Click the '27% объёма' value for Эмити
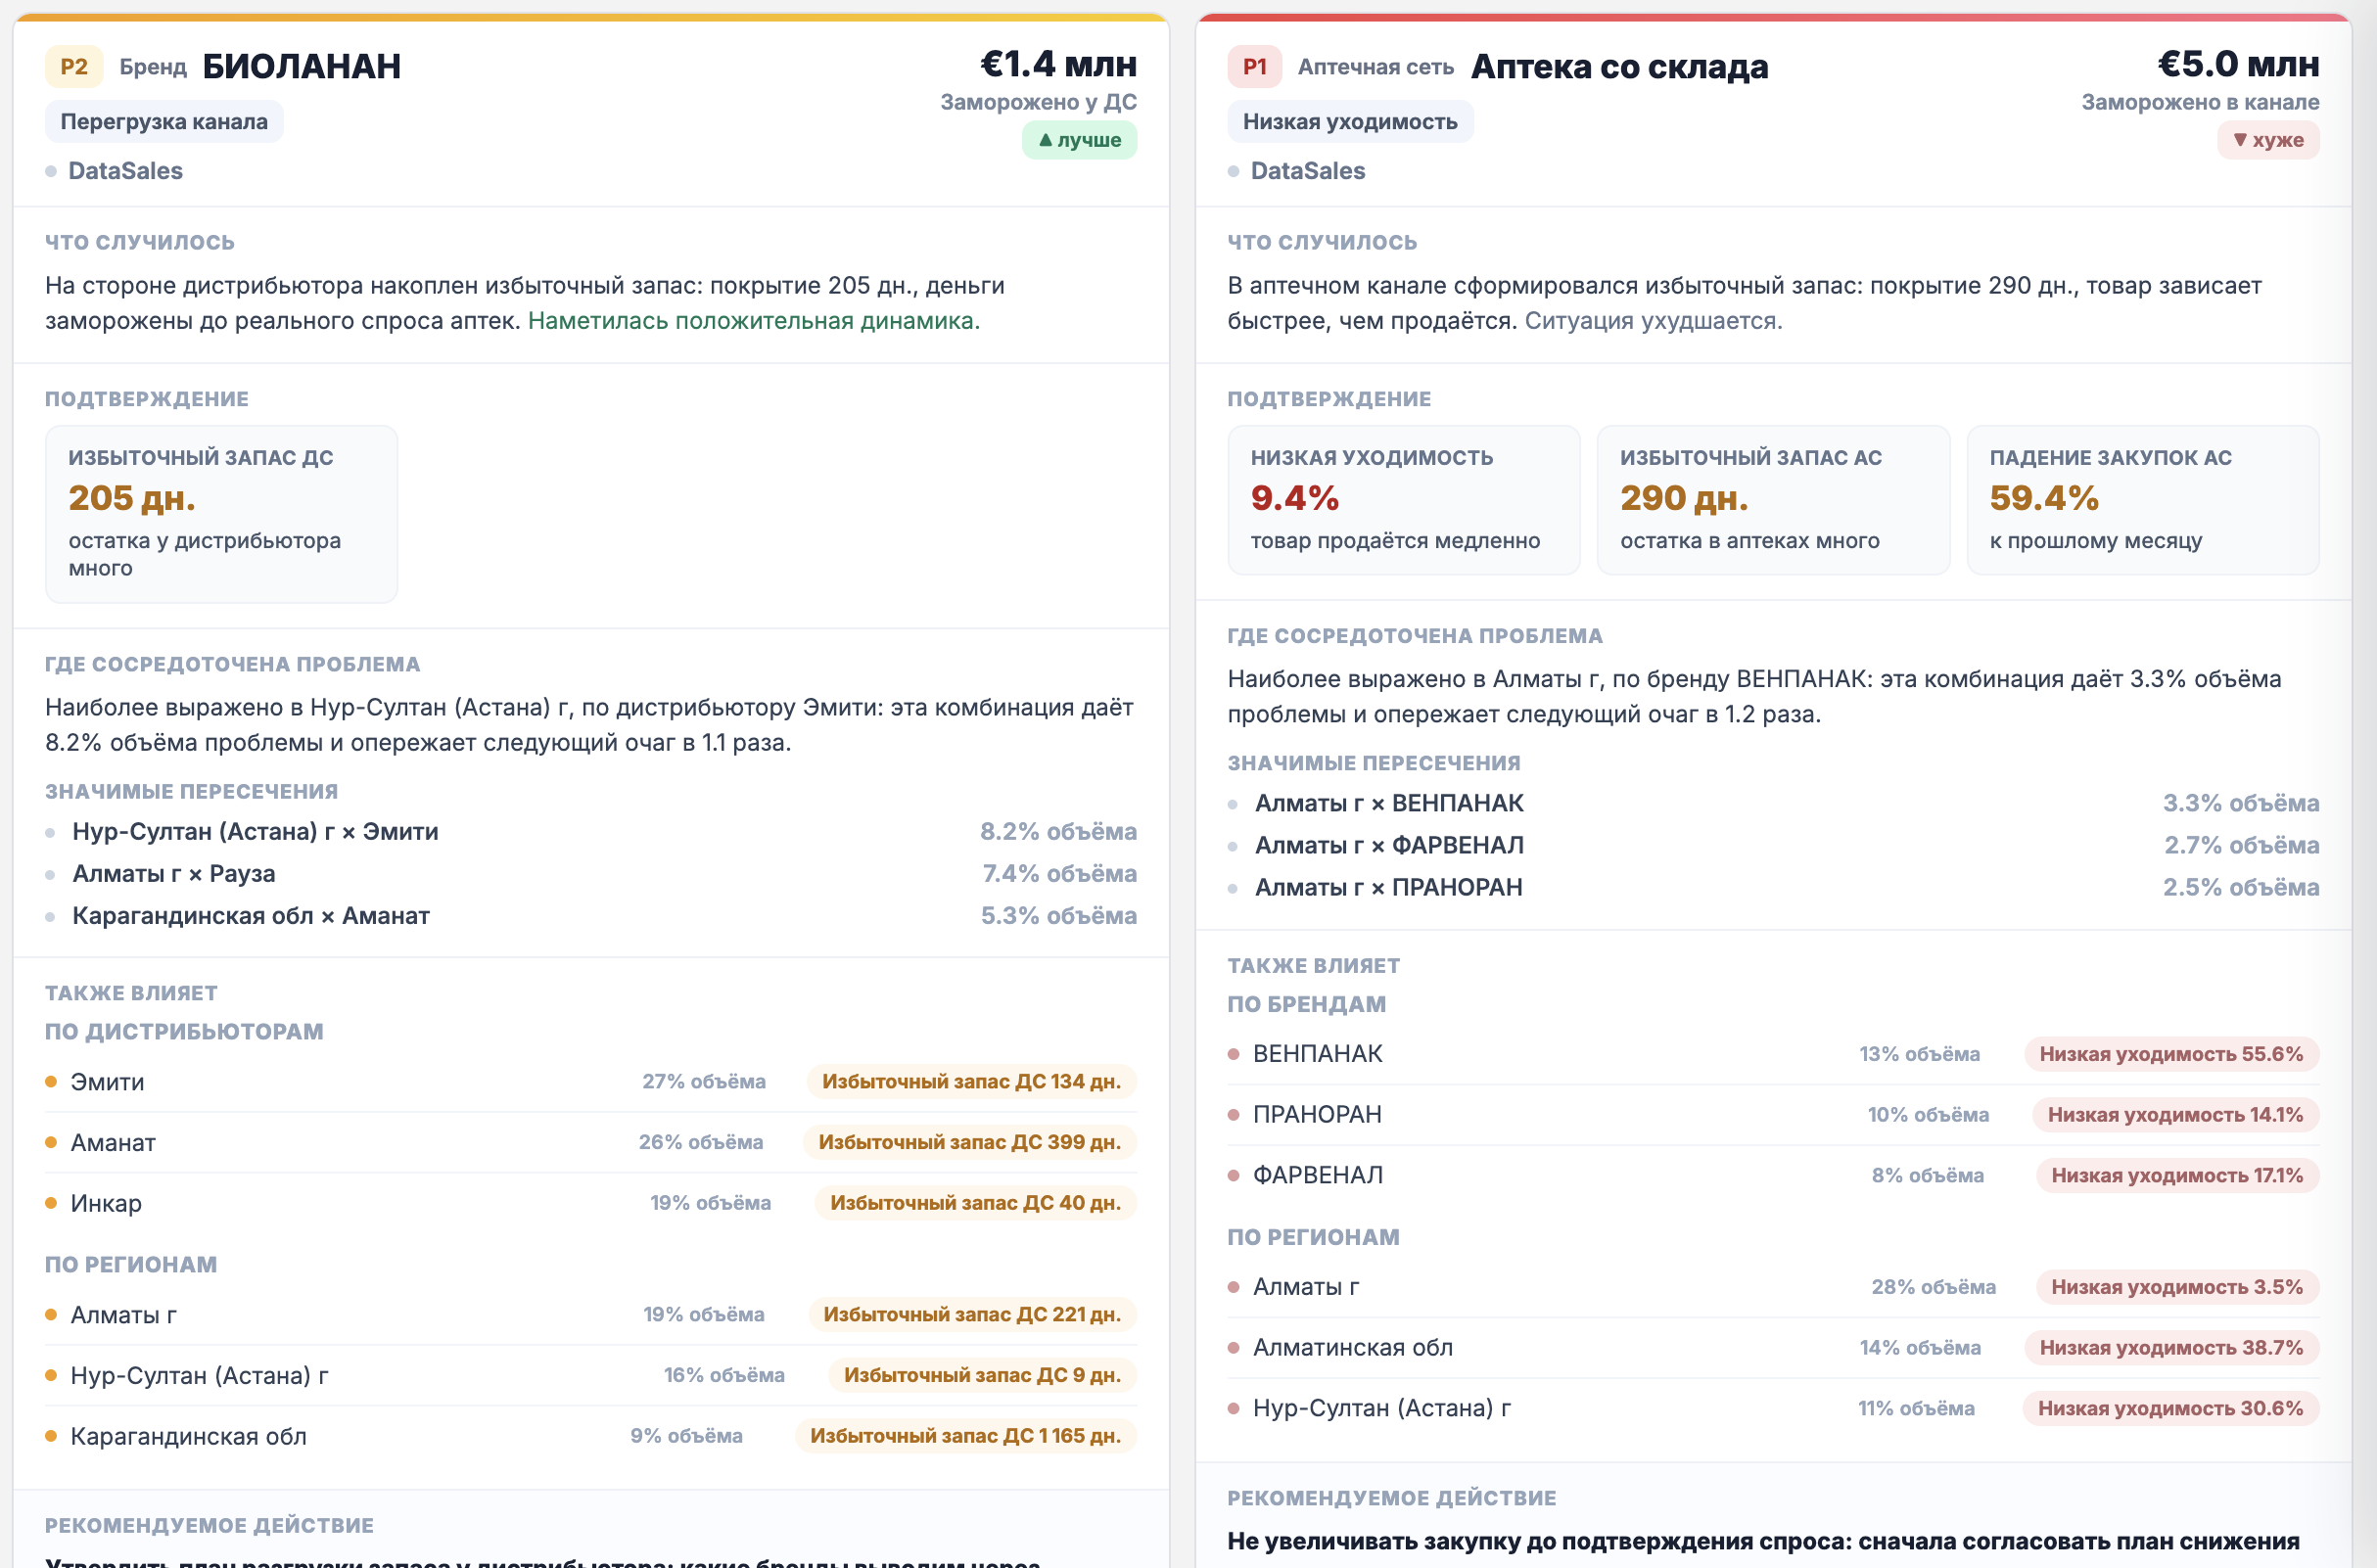 [x=704, y=1082]
